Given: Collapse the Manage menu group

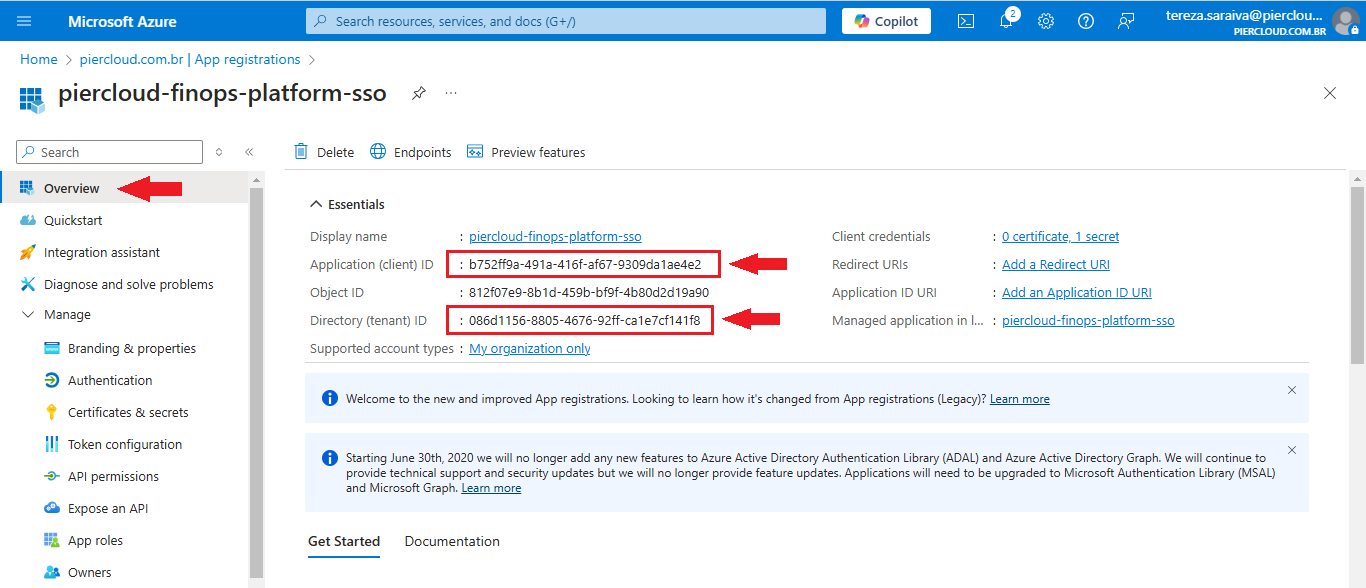Looking at the screenshot, I should 27,315.
